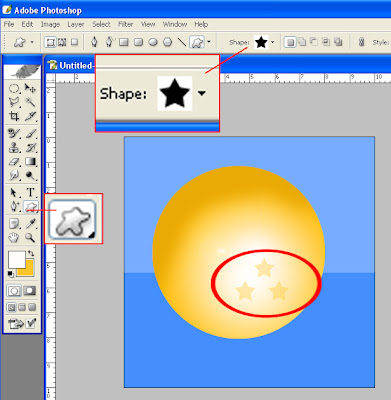Open the View menu
Image resolution: width=391 pixels, height=400 pixels.
pos(148,24)
